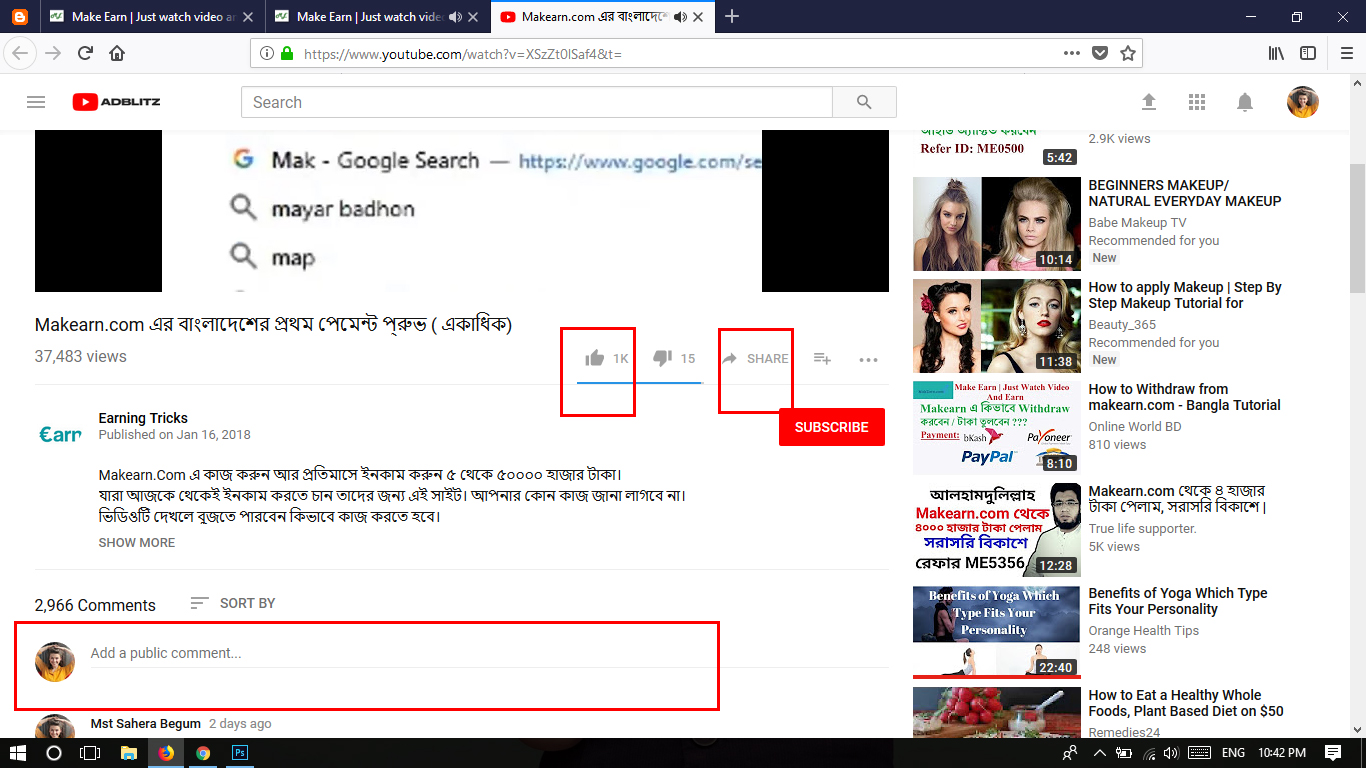
Task: Open the three-dot more actions menu
Action: click(868, 359)
